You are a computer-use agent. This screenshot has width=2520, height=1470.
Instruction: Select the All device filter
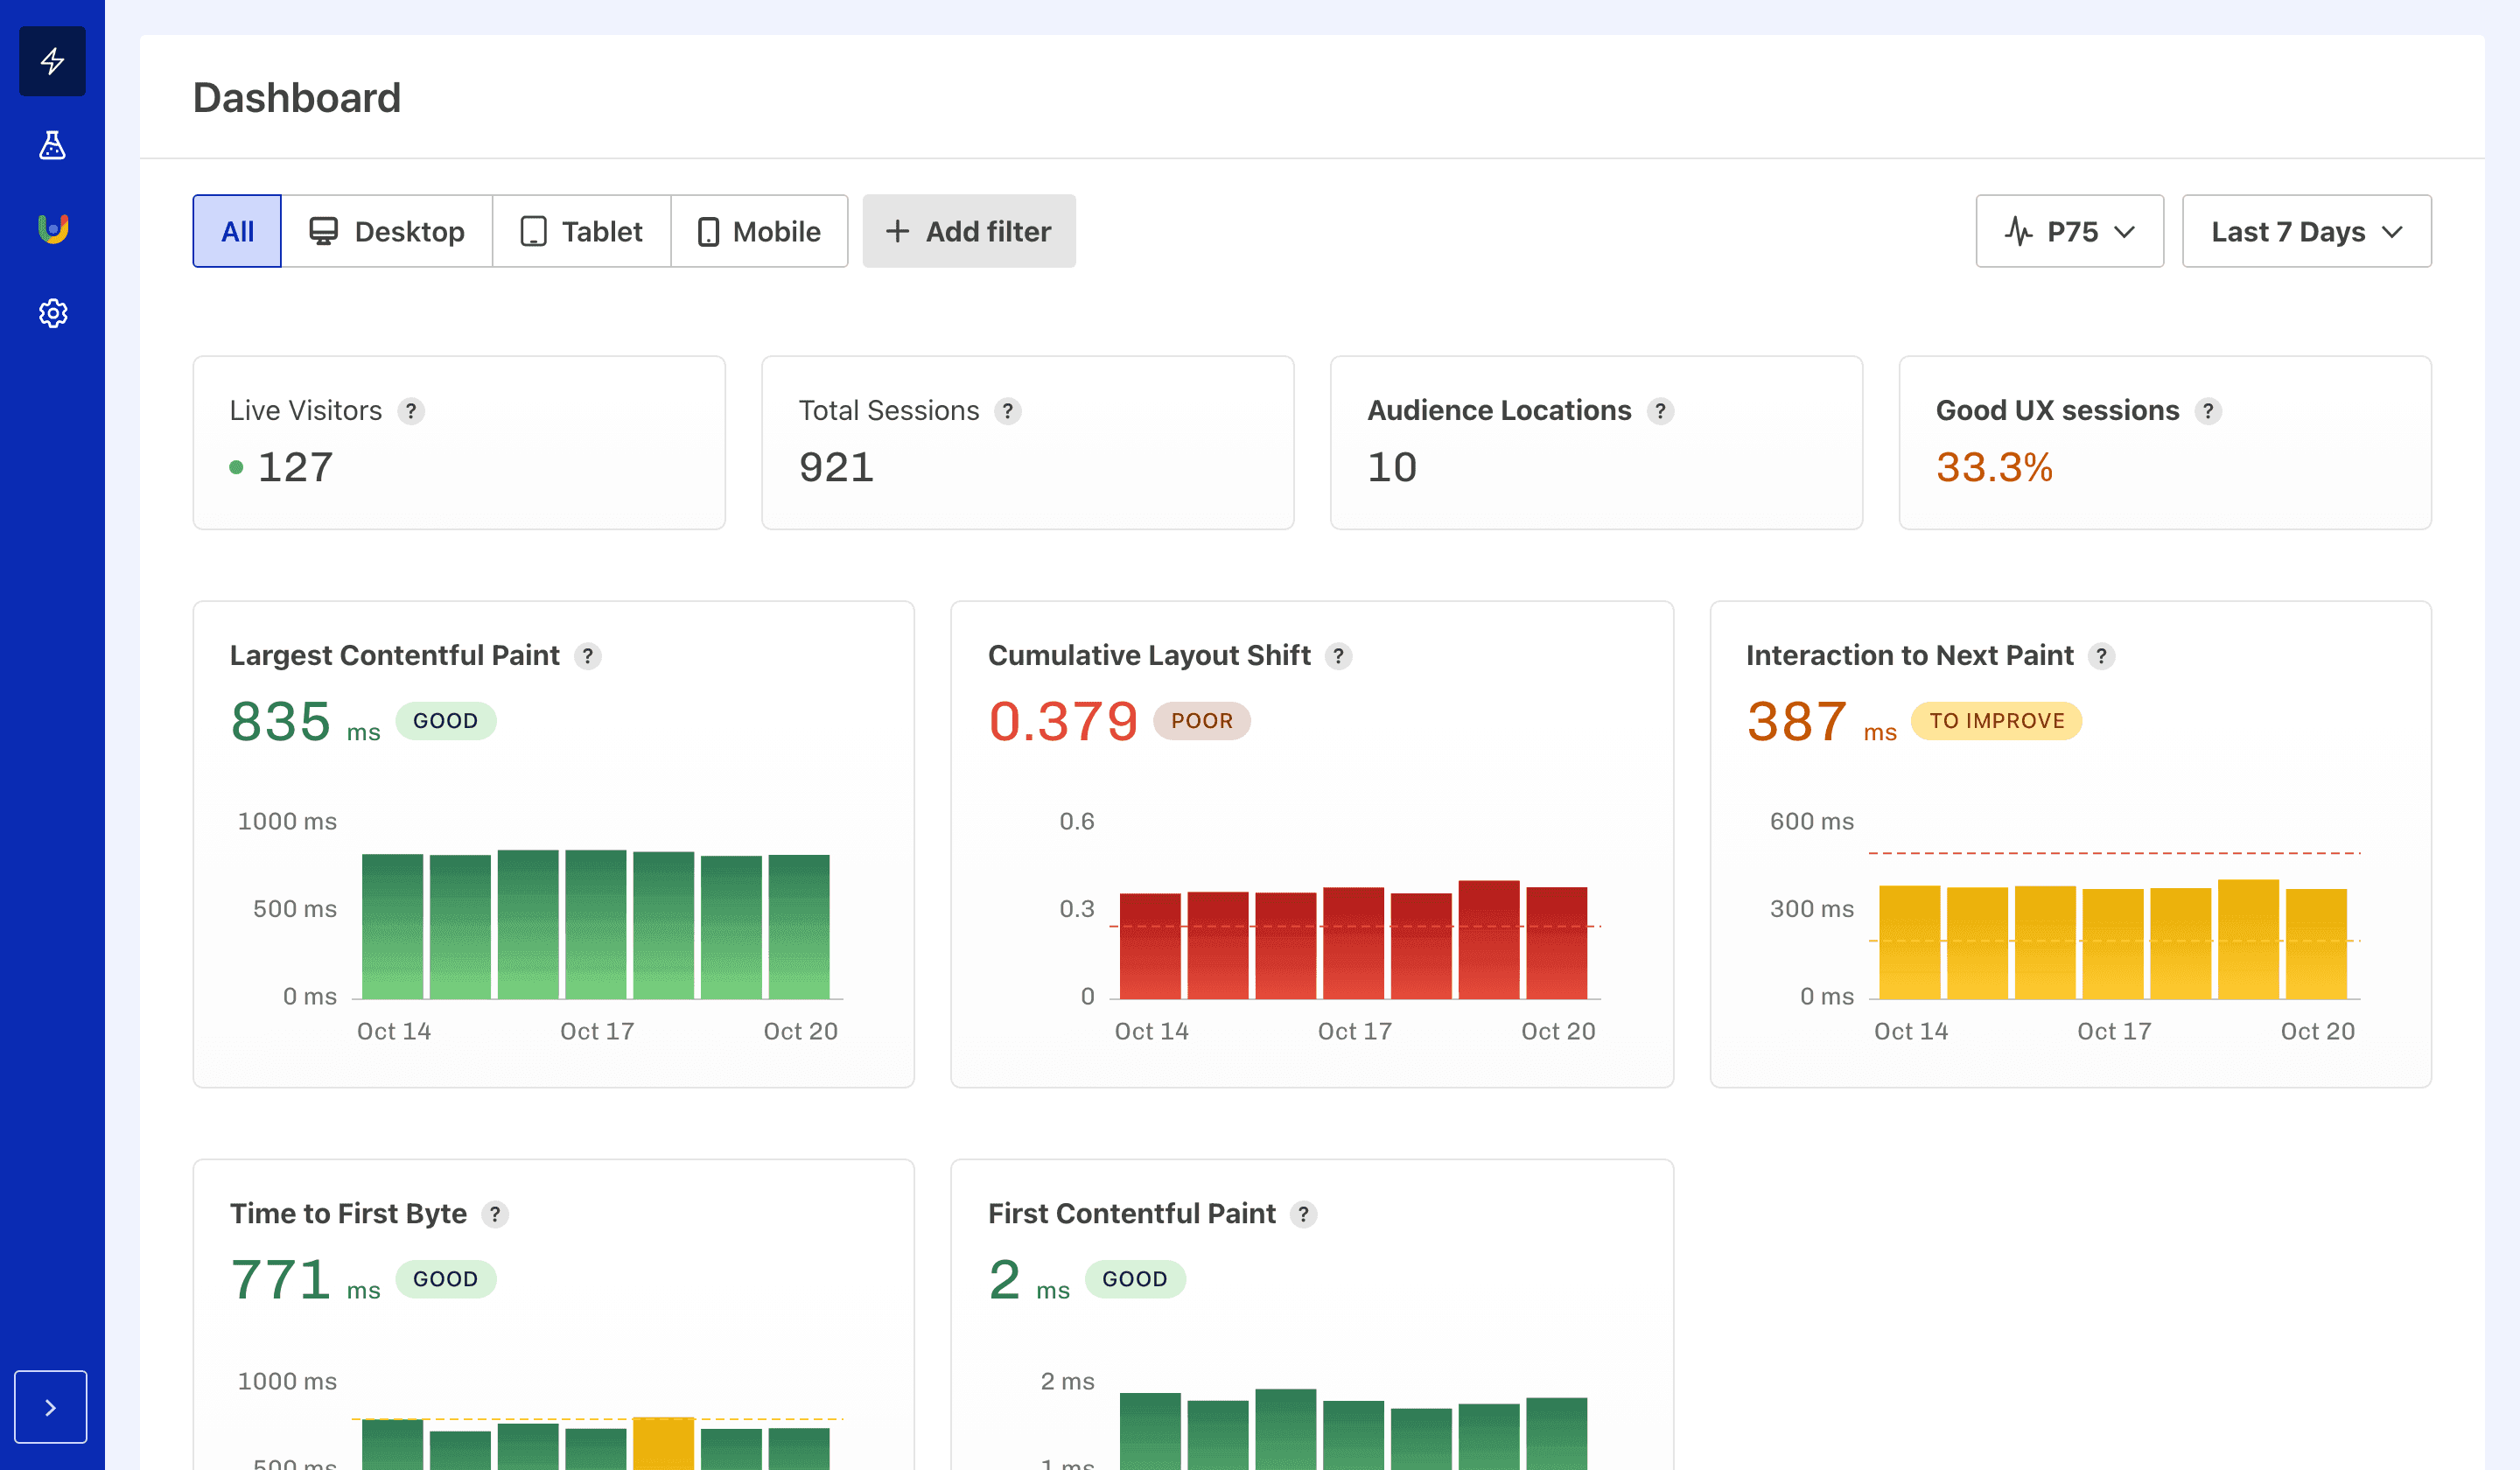[237, 231]
